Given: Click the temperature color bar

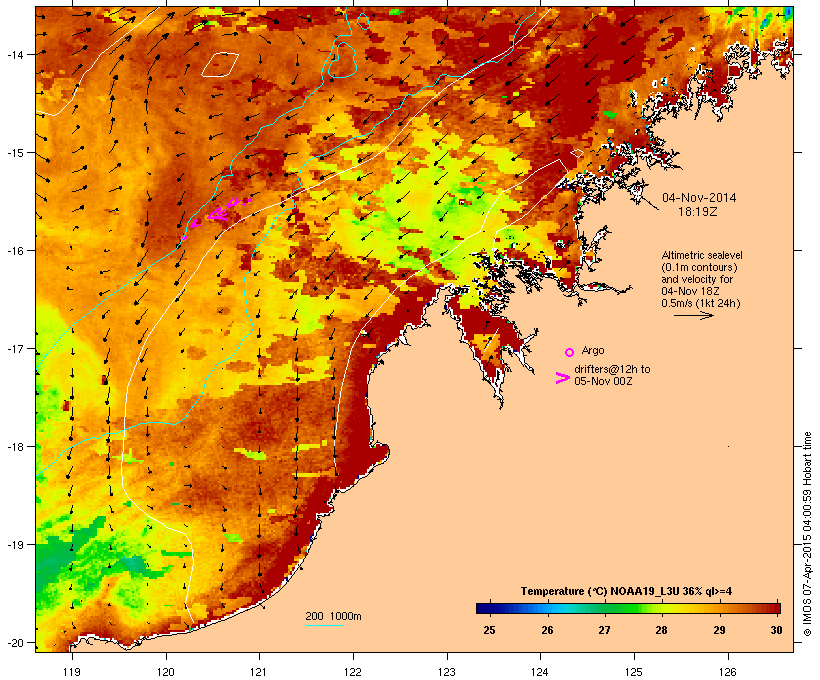Looking at the screenshot, I should pyautogui.click(x=628, y=608).
